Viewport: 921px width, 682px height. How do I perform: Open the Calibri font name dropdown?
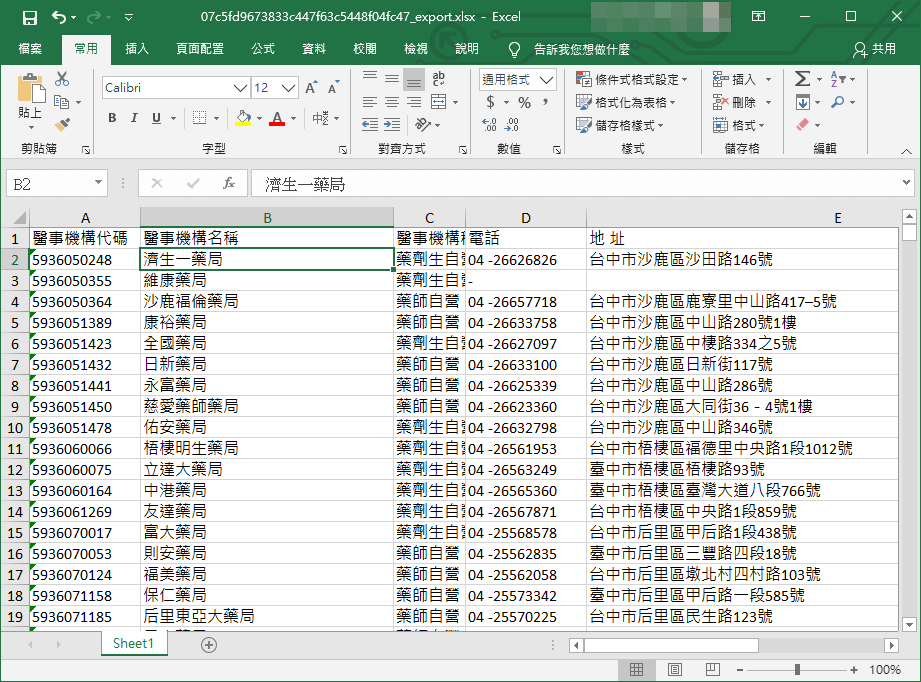point(240,88)
